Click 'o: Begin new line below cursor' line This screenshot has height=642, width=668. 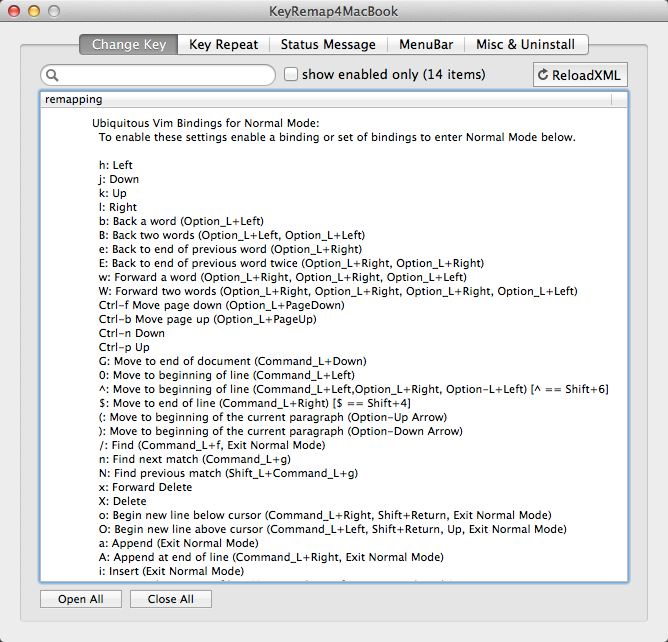coord(325,515)
